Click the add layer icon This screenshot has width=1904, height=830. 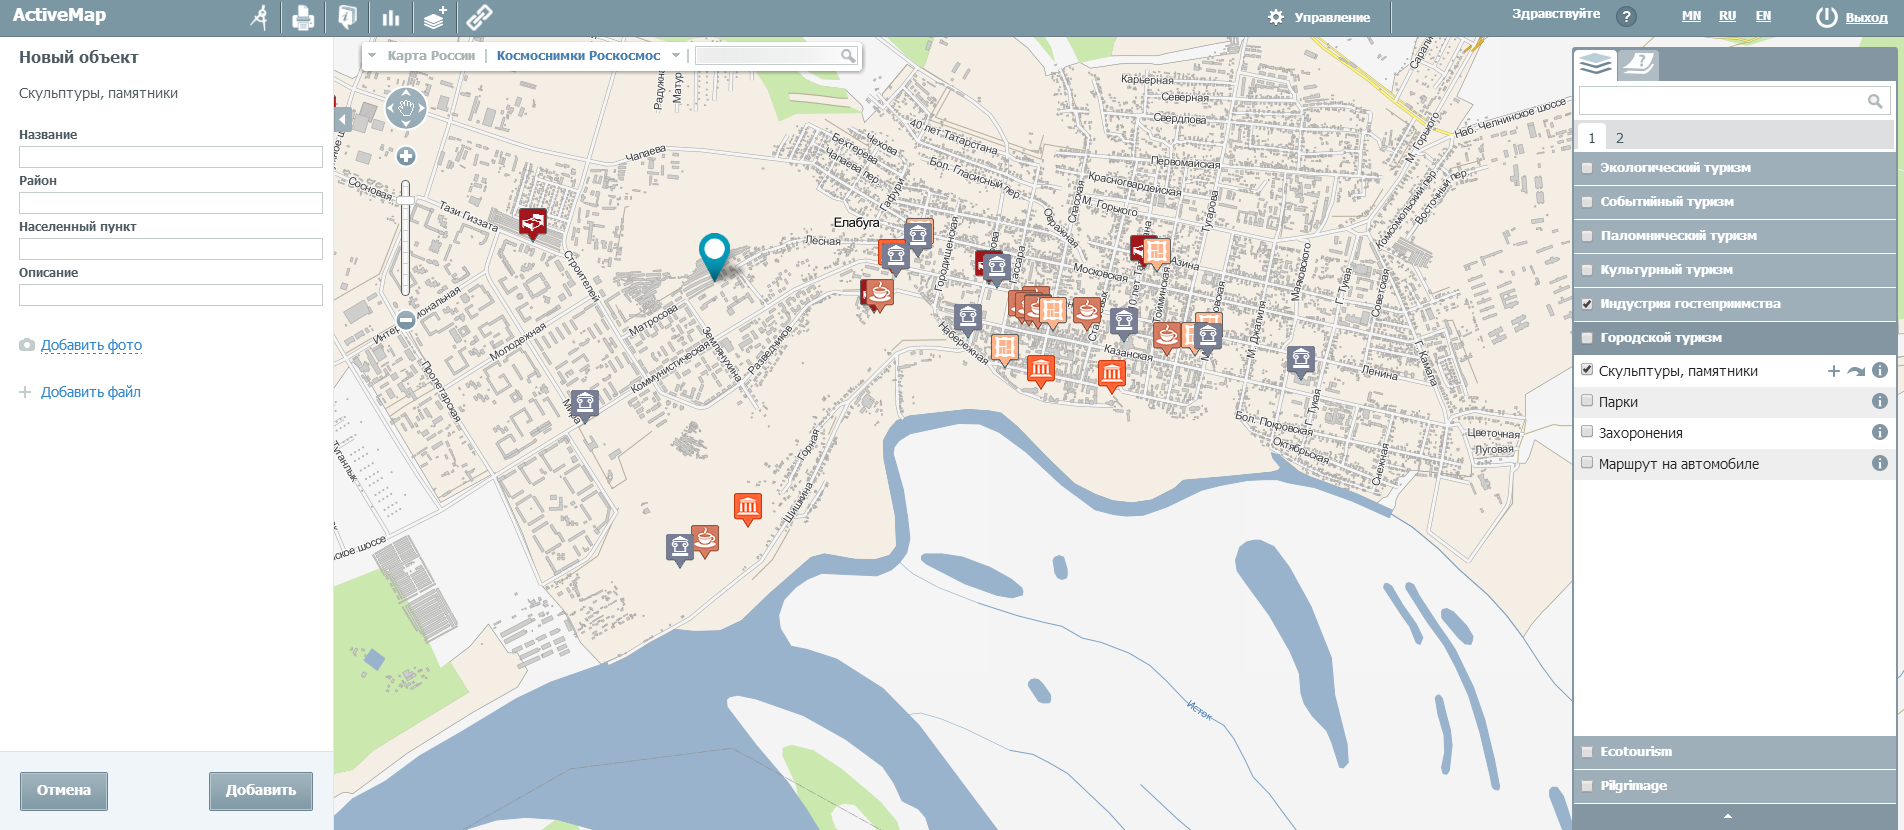click(x=434, y=17)
